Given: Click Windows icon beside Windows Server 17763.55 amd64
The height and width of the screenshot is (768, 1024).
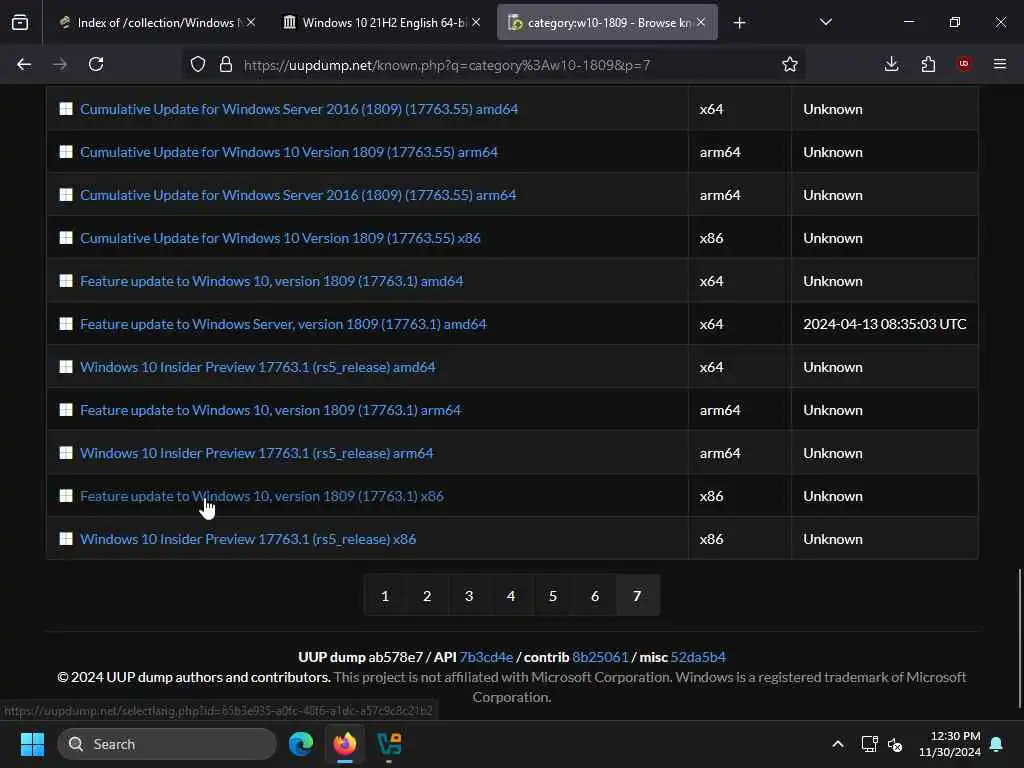Looking at the screenshot, I should (66, 109).
